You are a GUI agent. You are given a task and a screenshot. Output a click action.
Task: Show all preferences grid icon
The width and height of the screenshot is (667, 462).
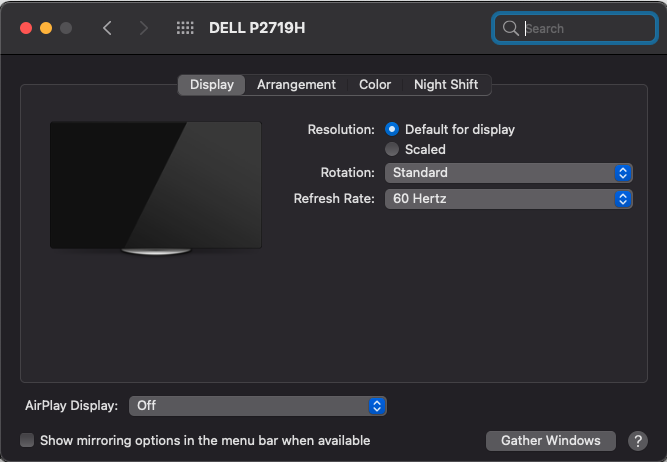(185, 28)
